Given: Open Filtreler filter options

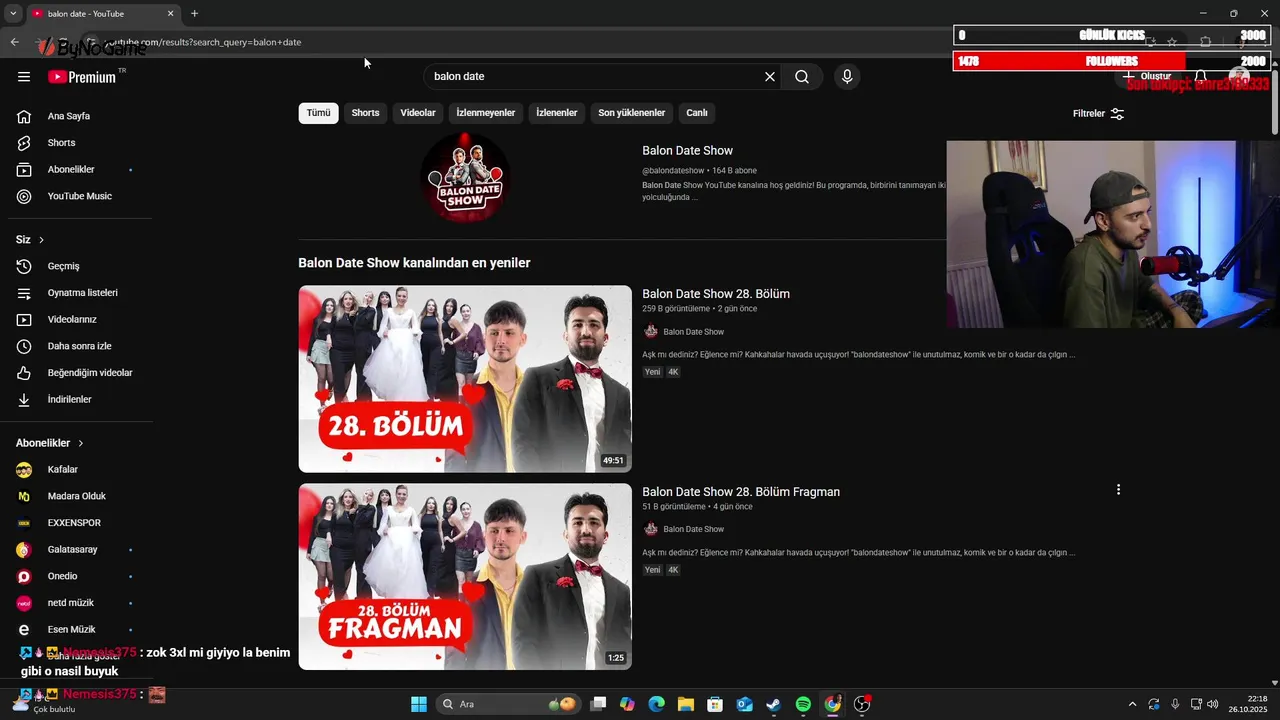Looking at the screenshot, I should [1098, 114].
